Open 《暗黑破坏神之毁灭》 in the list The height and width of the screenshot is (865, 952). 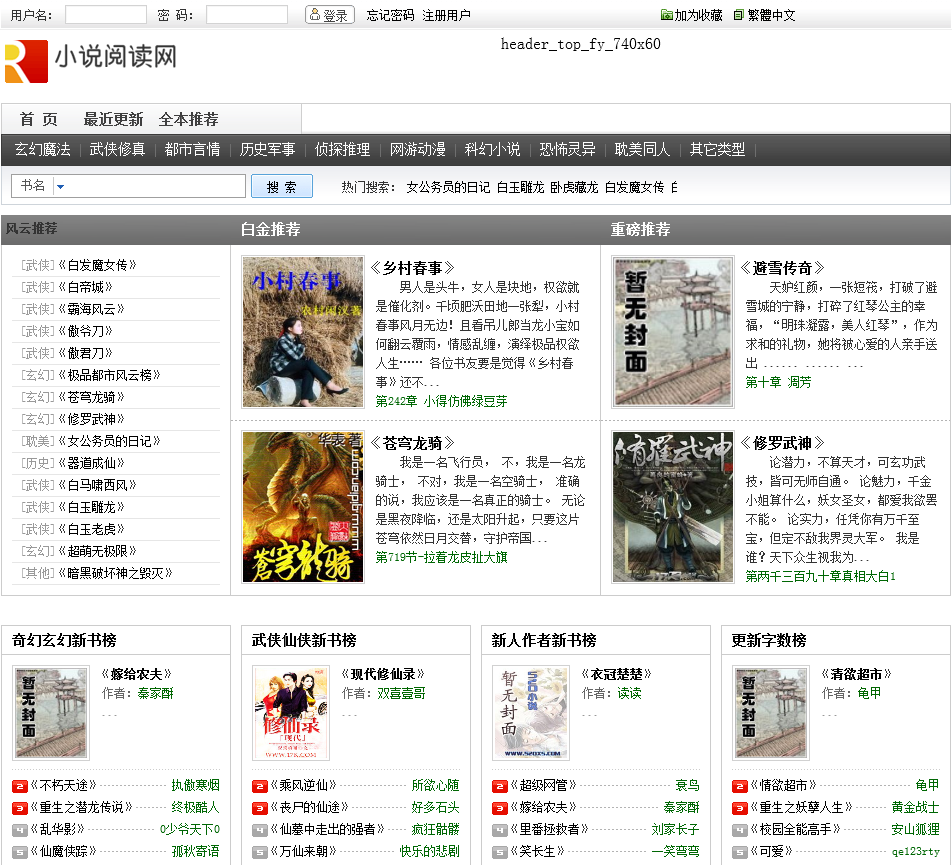(115, 573)
